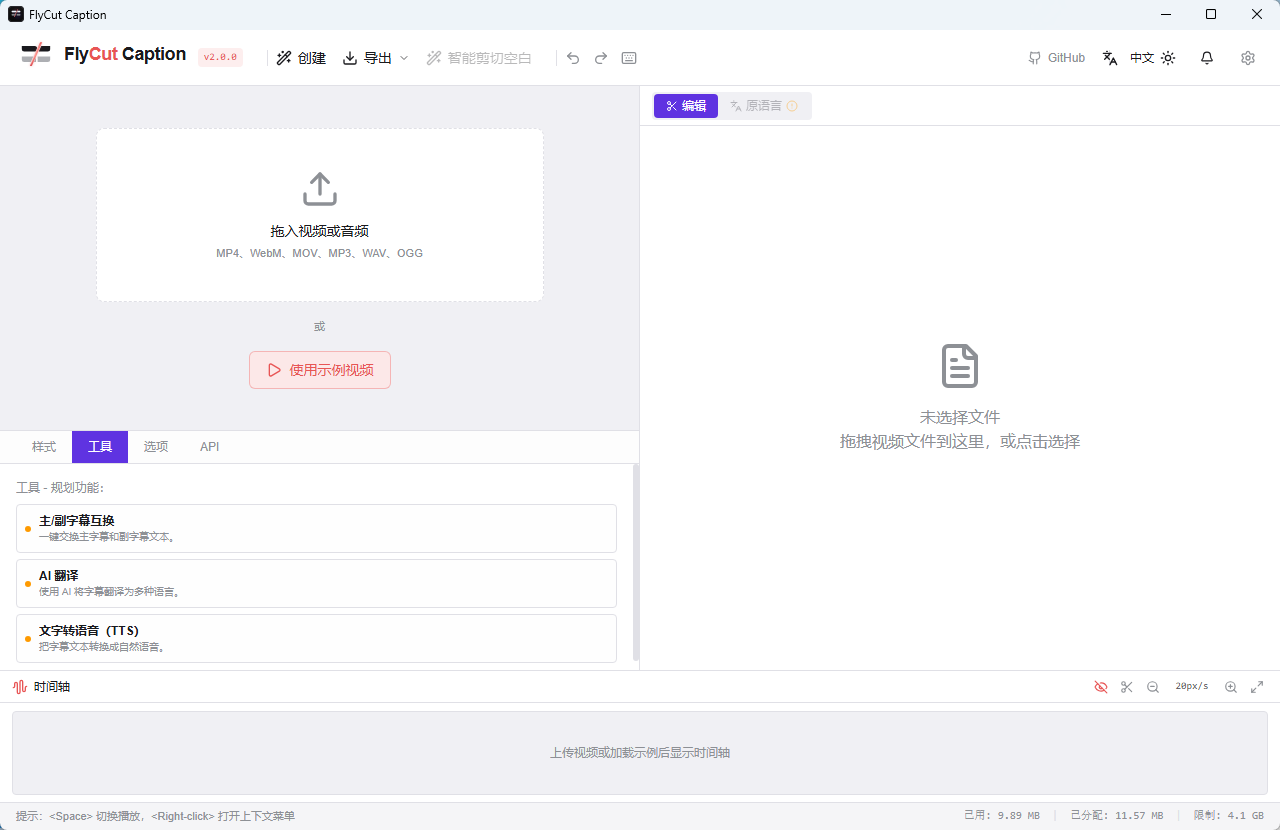This screenshot has width=1280, height=830.
Task: Expand the timeline to fullscreen
Action: coord(1257,687)
